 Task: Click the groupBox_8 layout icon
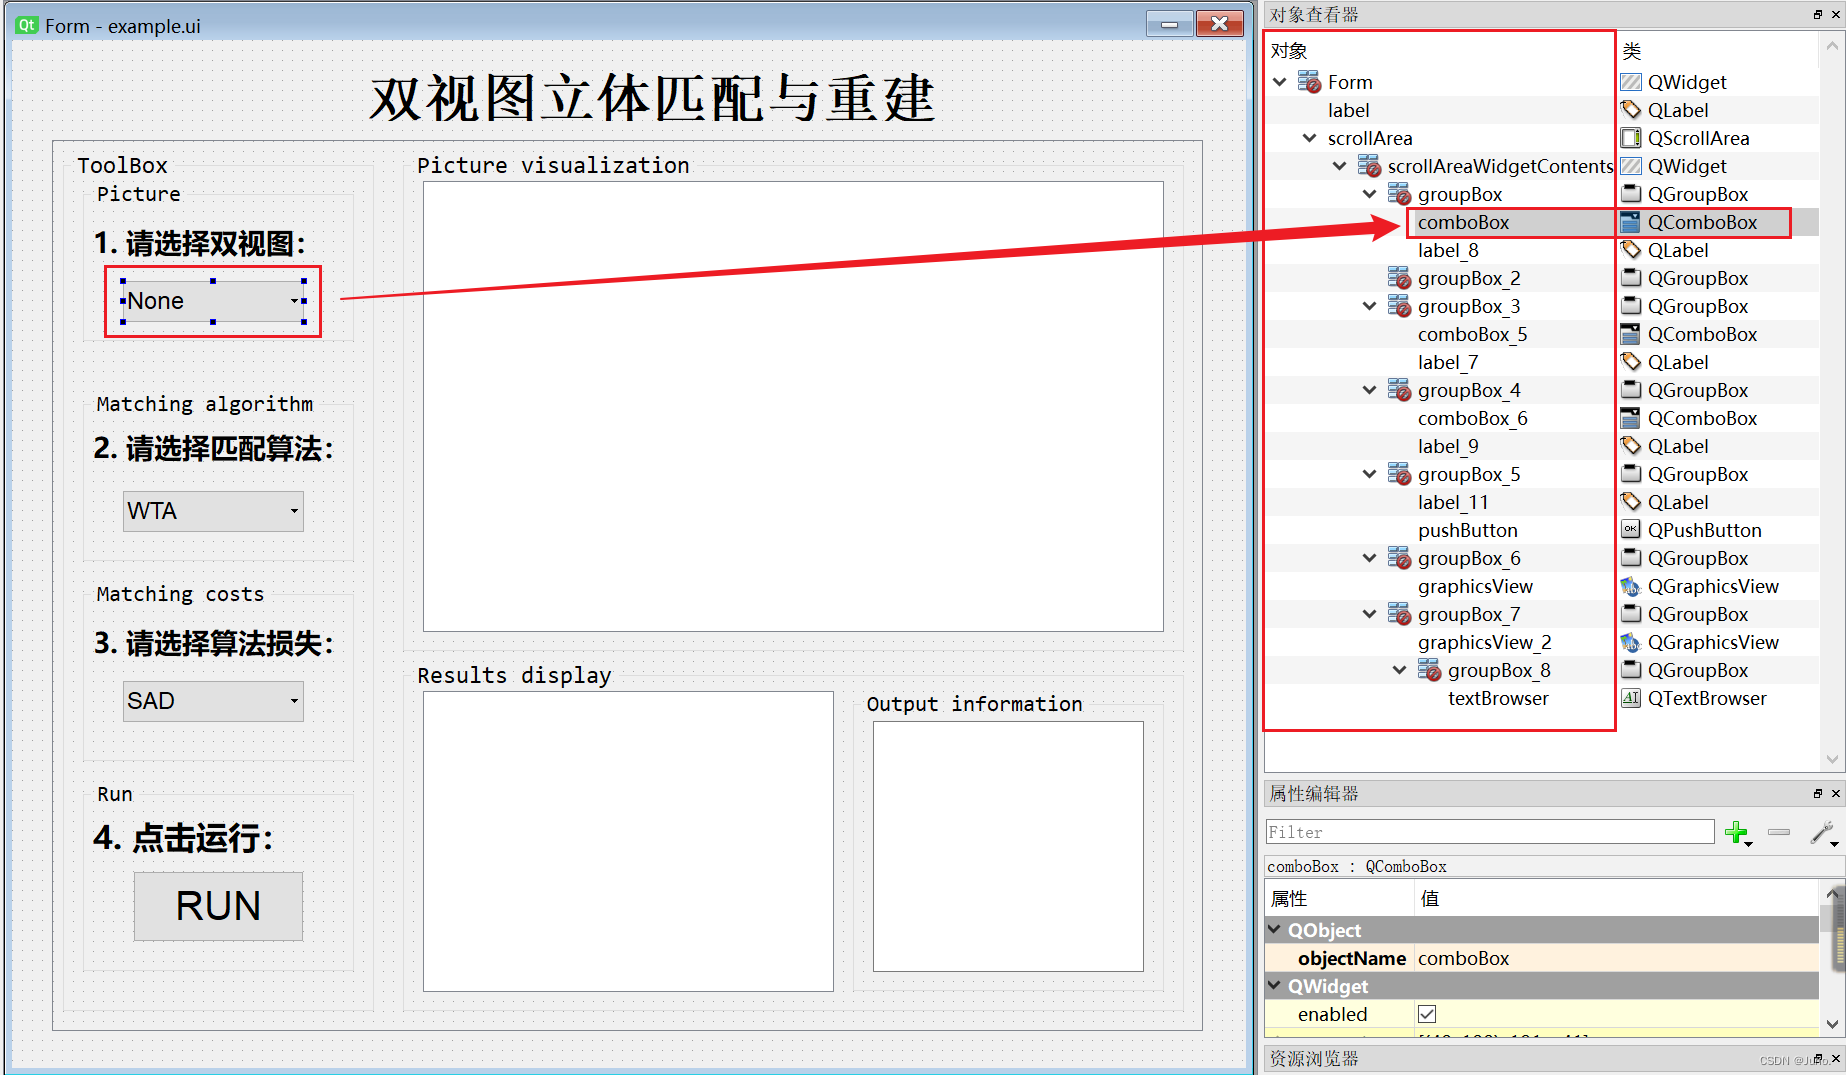pyautogui.click(x=1429, y=670)
